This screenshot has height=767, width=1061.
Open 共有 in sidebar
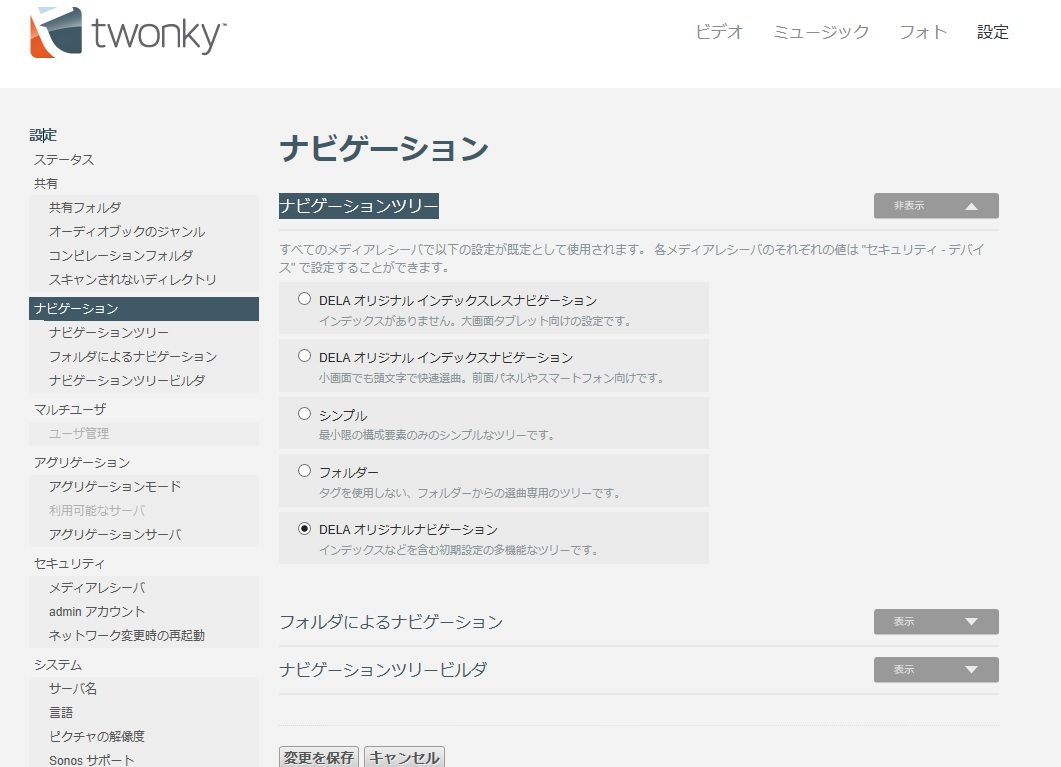point(46,183)
